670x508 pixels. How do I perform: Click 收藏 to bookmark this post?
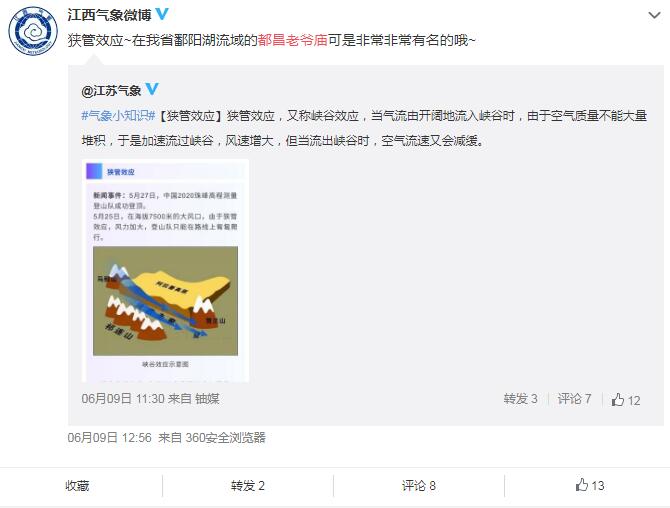coord(77,485)
